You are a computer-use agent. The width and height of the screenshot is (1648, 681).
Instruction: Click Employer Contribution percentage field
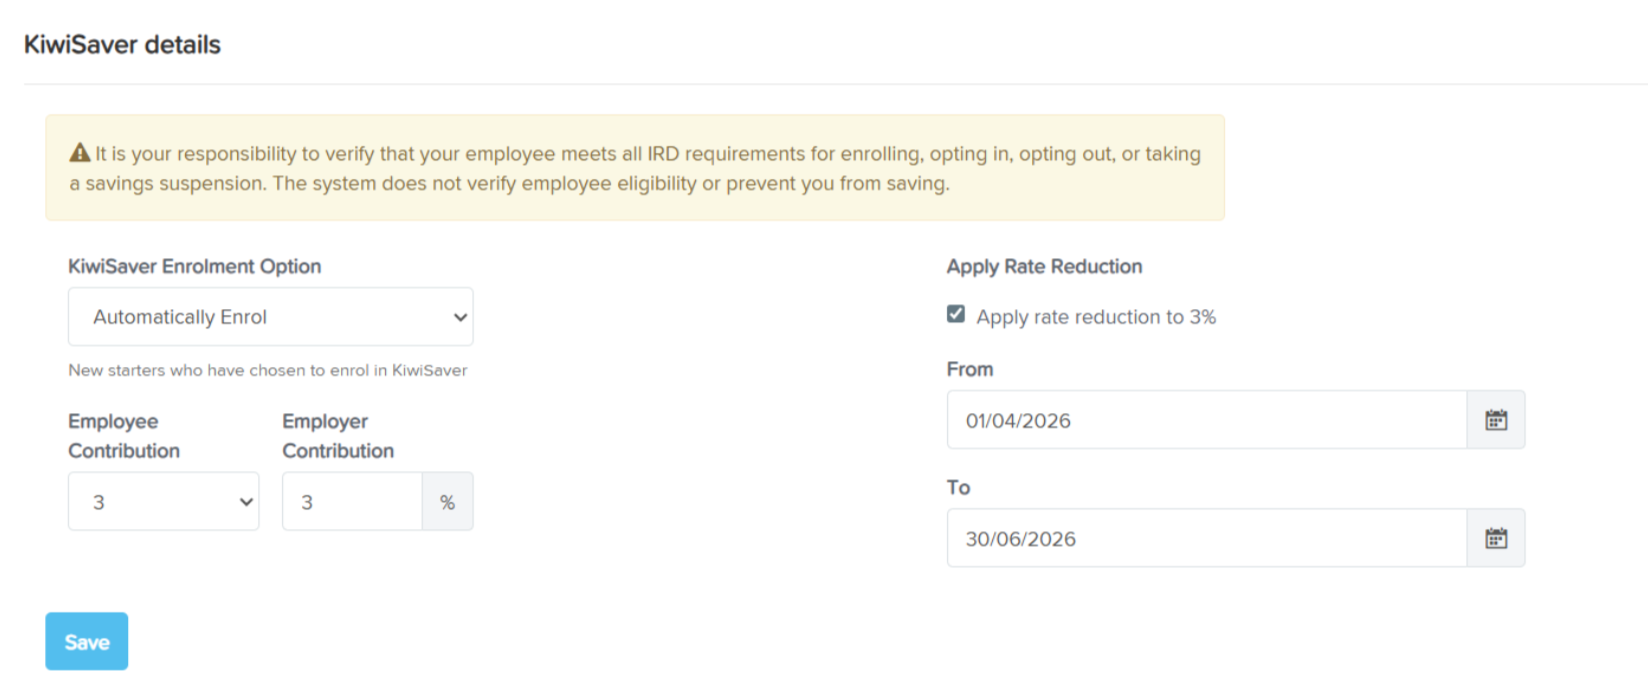pos(352,502)
